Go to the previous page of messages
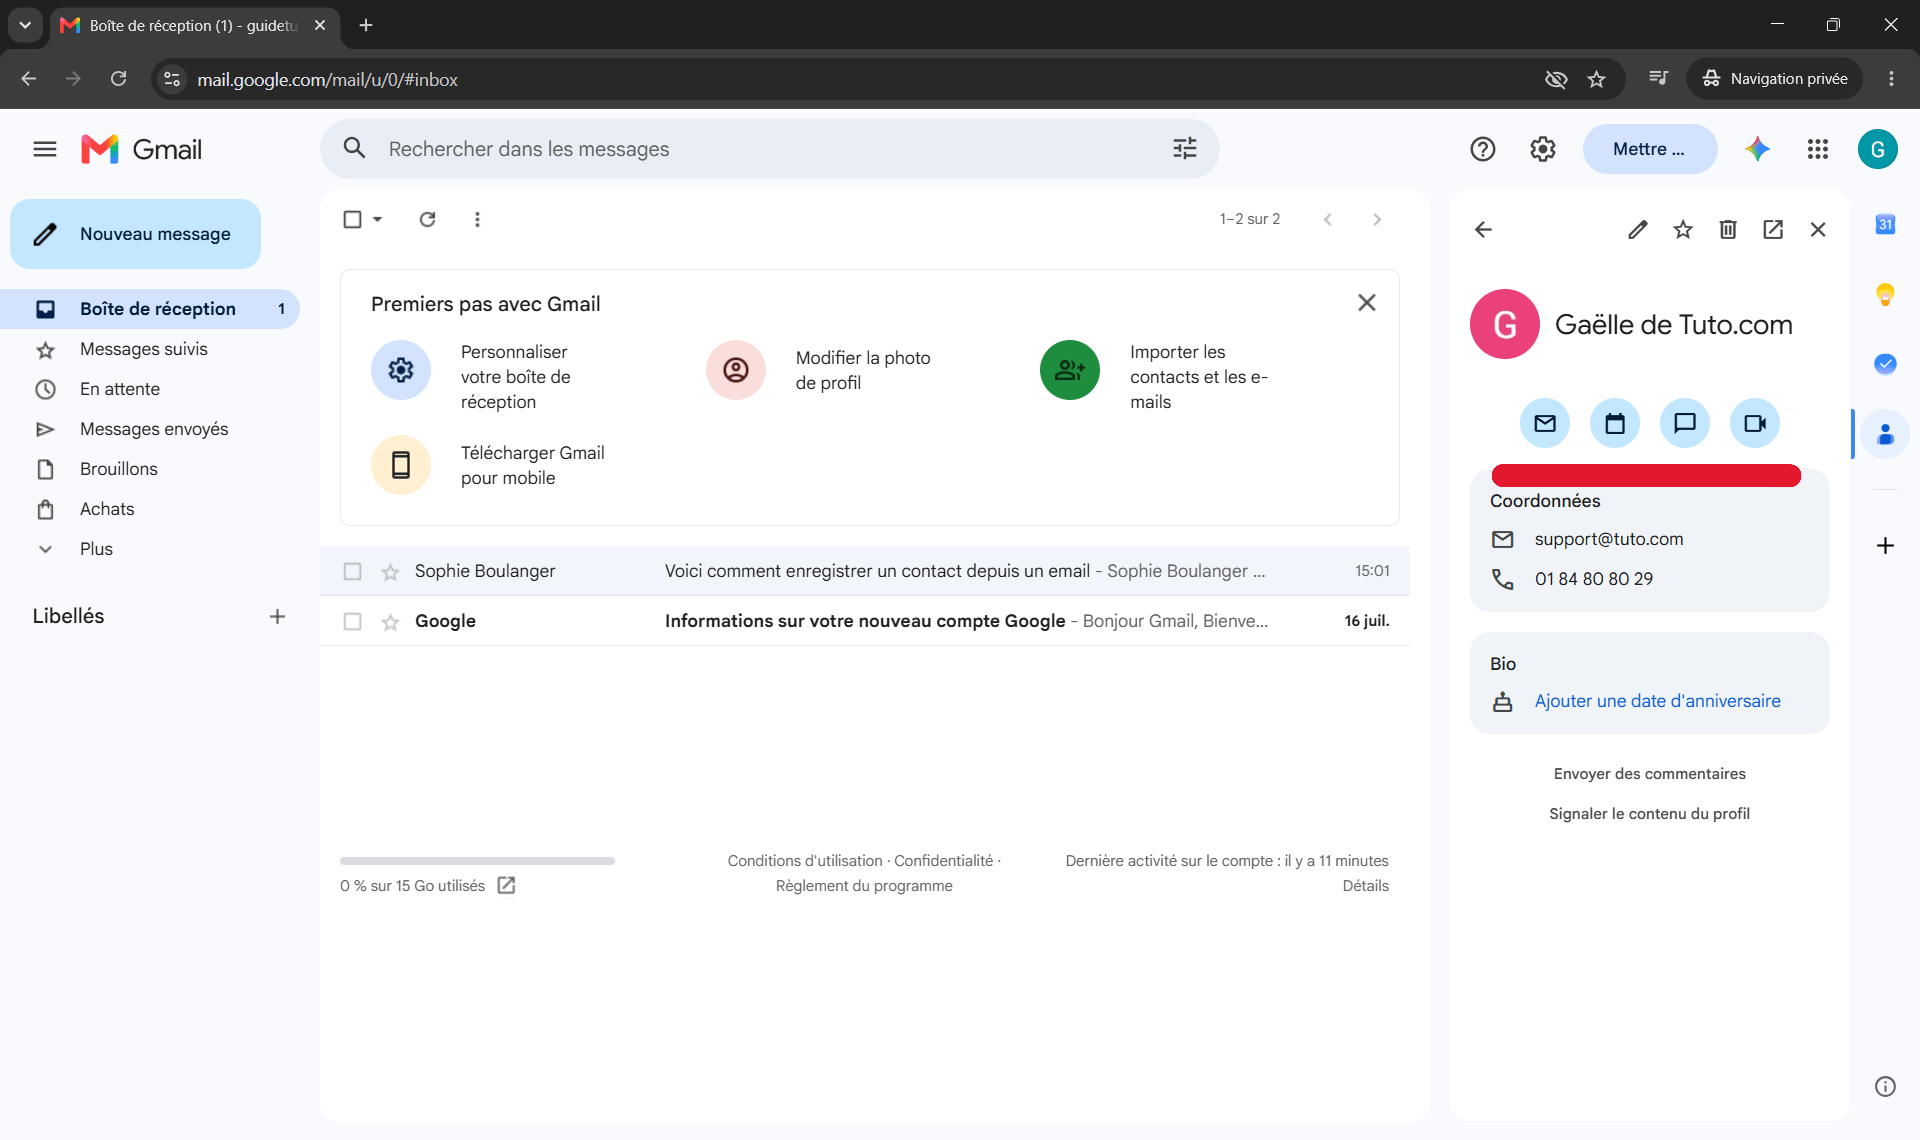The image size is (1920, 1140). coord(1327,219)
